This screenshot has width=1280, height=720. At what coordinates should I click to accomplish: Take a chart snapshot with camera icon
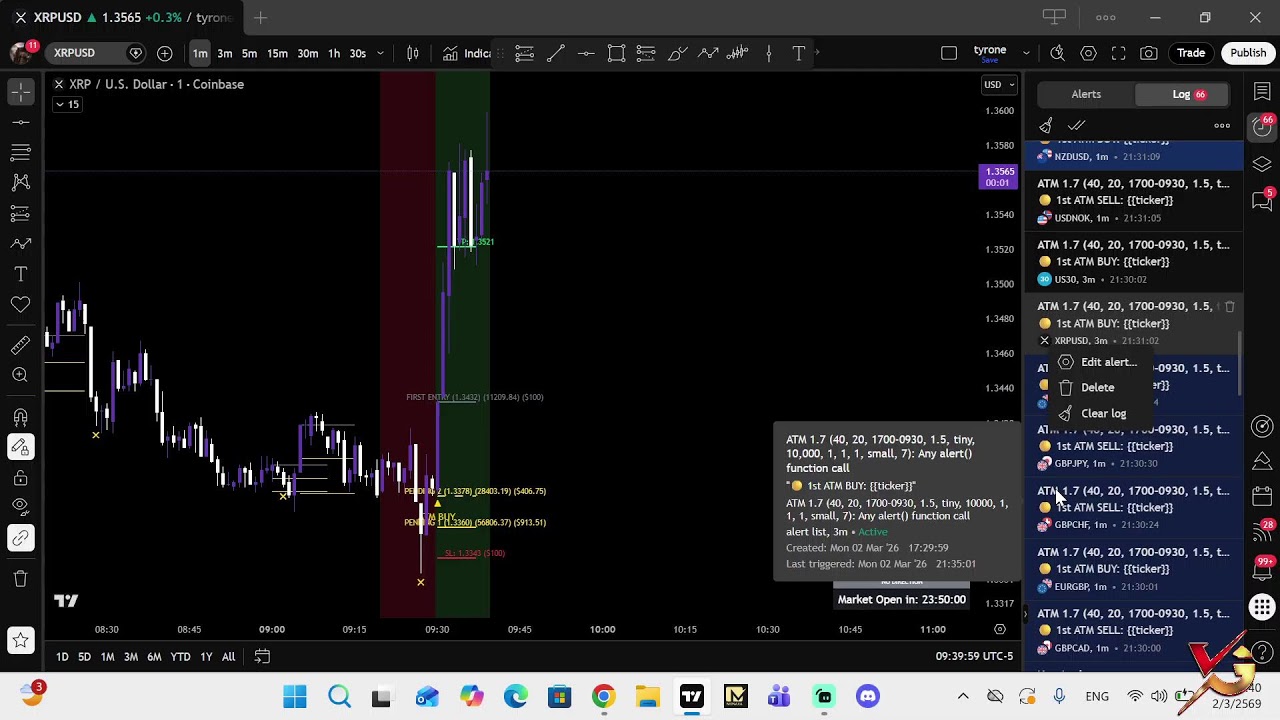pyautogui.click(x=1149, y=53)
